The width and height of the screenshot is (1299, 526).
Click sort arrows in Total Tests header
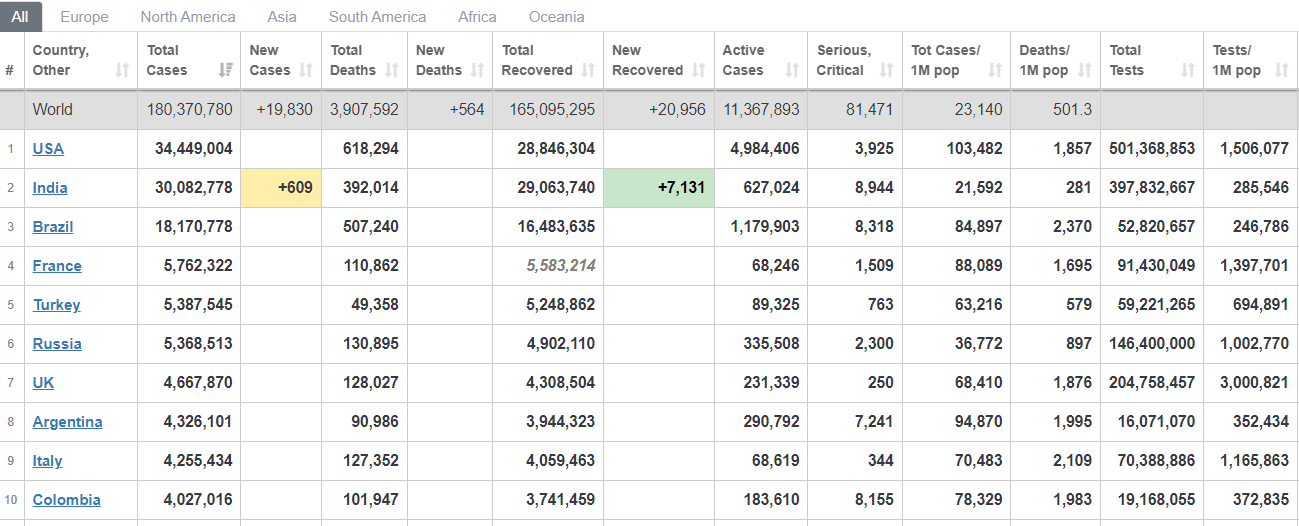(1188, 70)
